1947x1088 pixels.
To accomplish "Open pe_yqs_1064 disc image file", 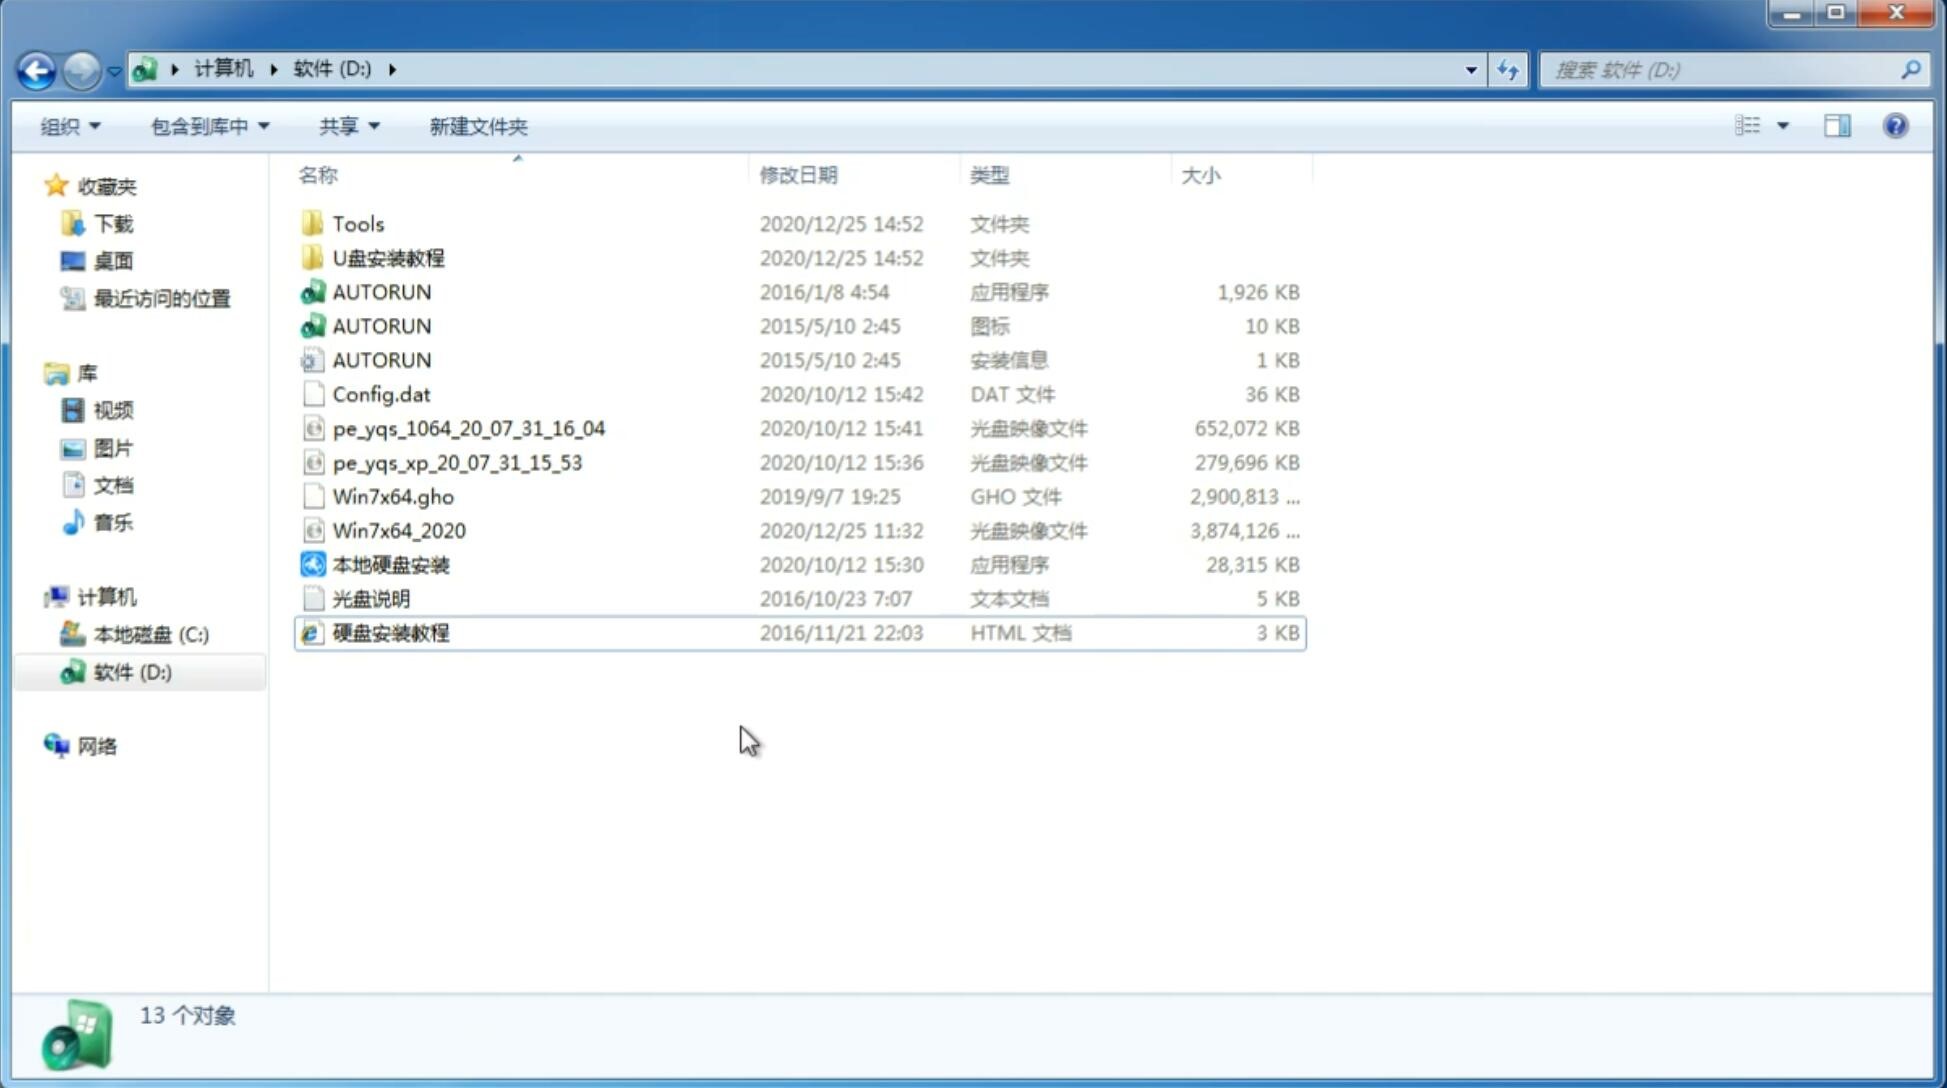I will (x=469, y=428).
